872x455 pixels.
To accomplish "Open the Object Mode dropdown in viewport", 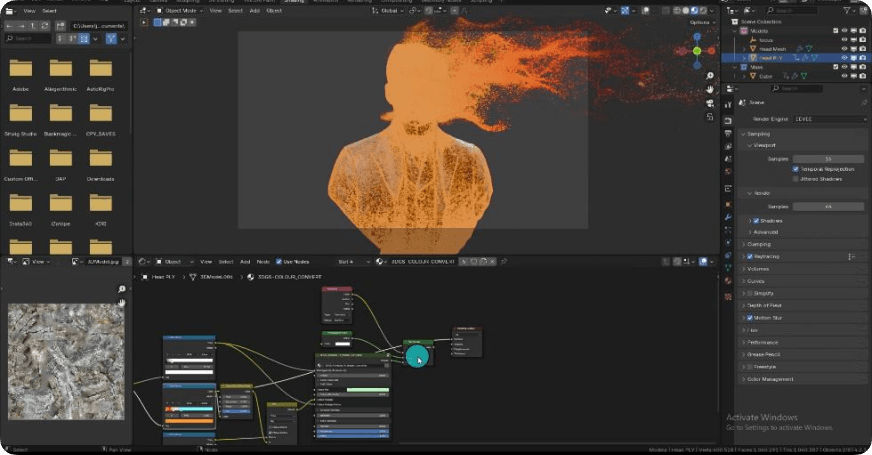I will click(178, 10).
